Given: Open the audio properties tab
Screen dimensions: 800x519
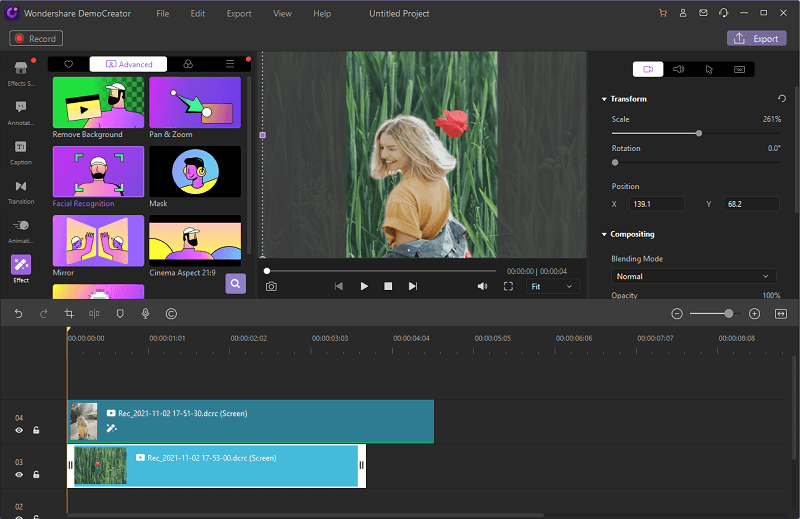Looking at the screenshot, I should pos(679,69).
